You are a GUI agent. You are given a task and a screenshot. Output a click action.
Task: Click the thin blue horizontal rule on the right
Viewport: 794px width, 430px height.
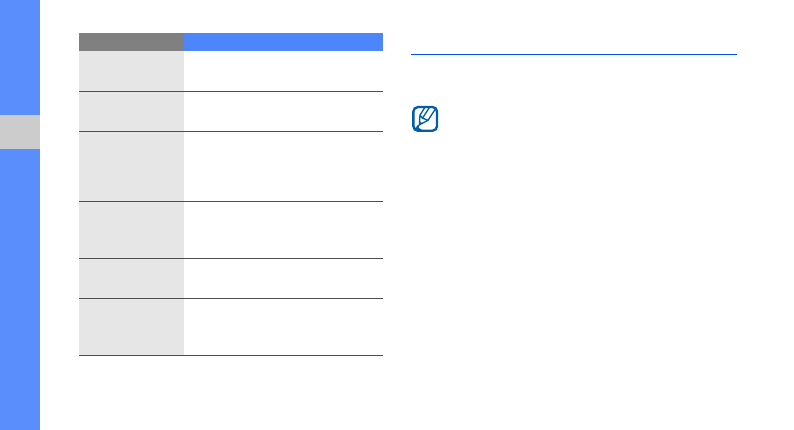[573, 54]
